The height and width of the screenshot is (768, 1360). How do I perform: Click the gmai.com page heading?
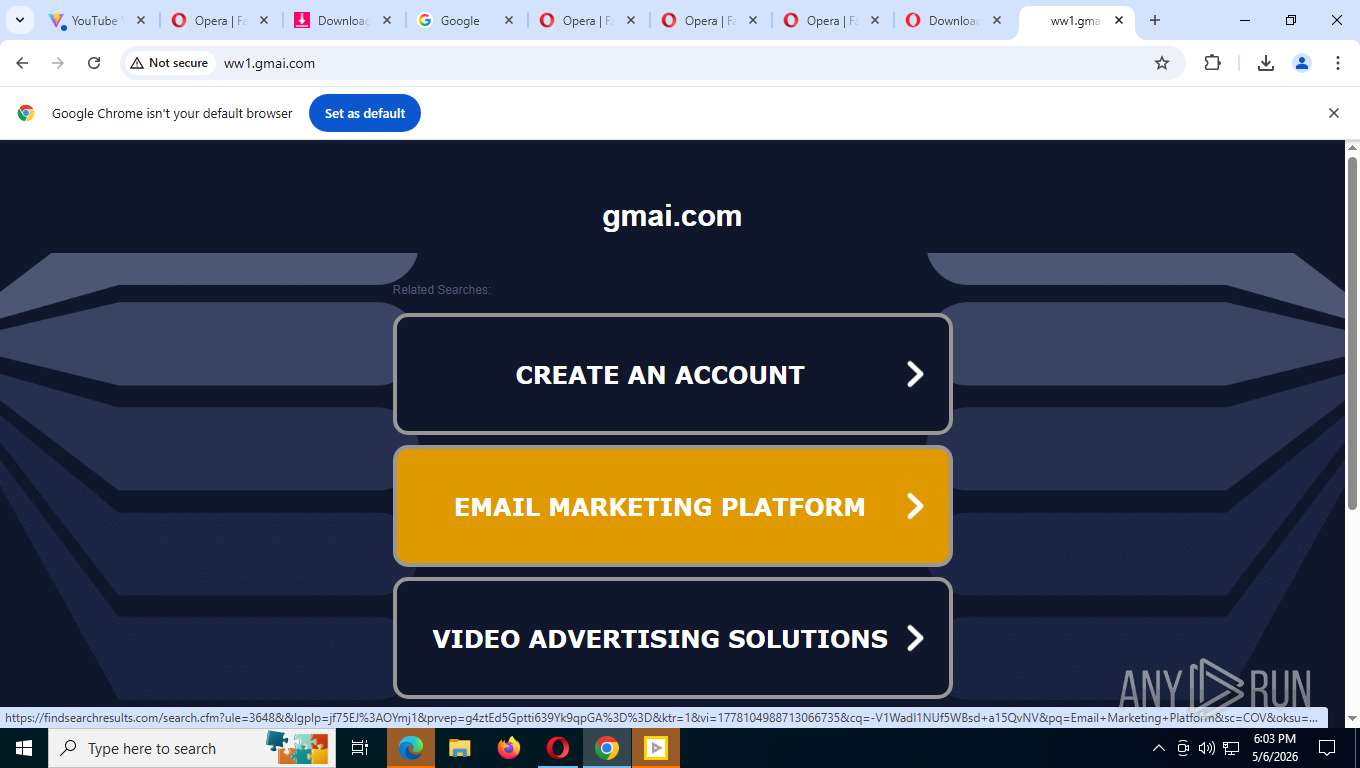(672, 216)
